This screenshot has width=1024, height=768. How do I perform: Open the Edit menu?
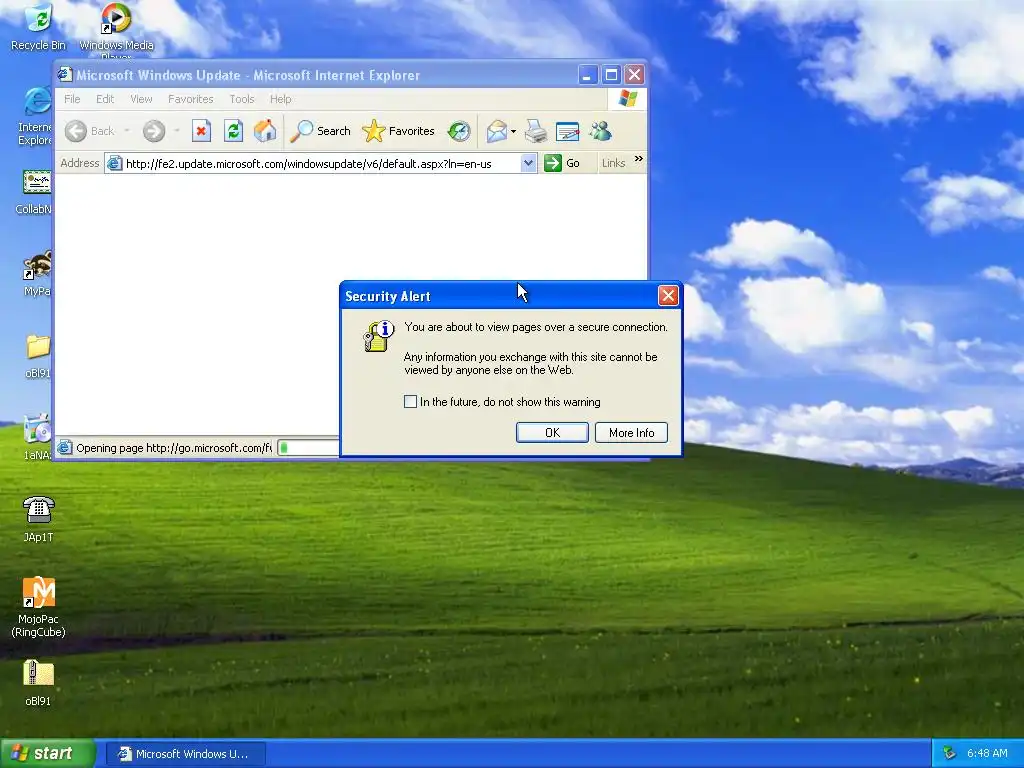click(104, 99)
